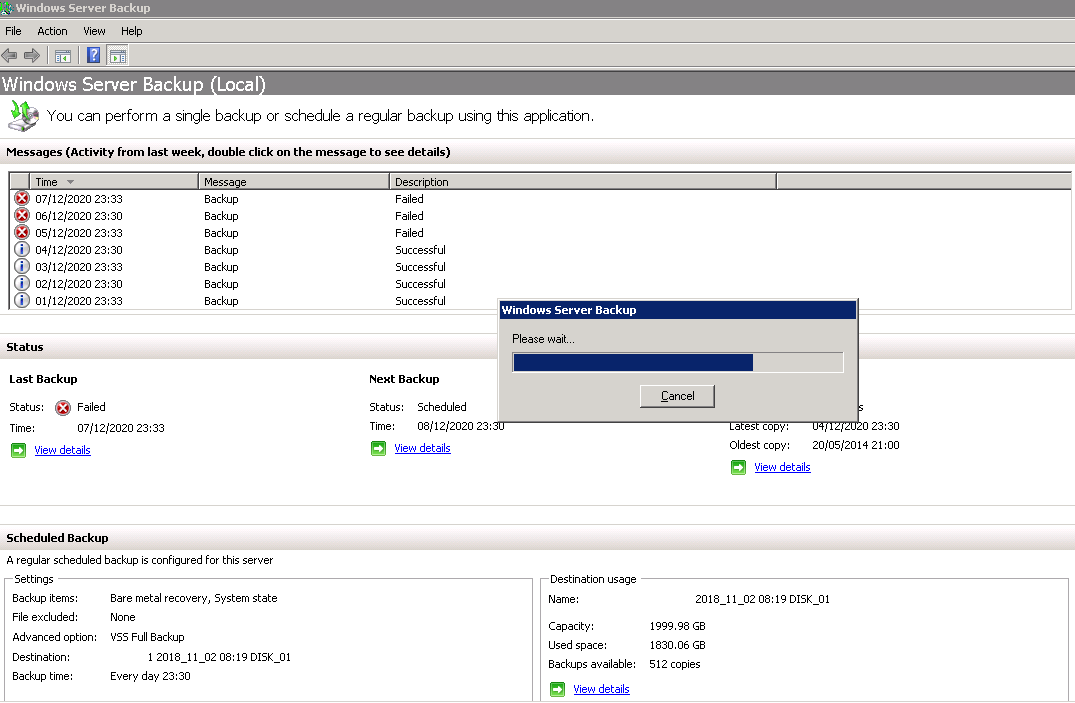The width and height of the screenshot is (1075, 703).
Task: Open View details link under Last Backup
Action: pyautogui.click(x=62, y=451)
